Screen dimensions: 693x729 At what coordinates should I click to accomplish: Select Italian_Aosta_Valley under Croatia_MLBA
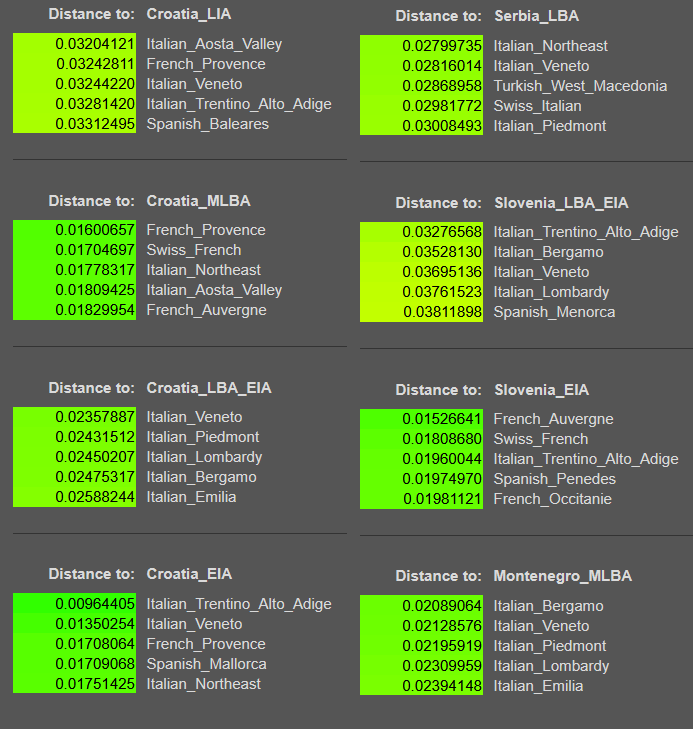pyautogui.click(x=214, y=290)
